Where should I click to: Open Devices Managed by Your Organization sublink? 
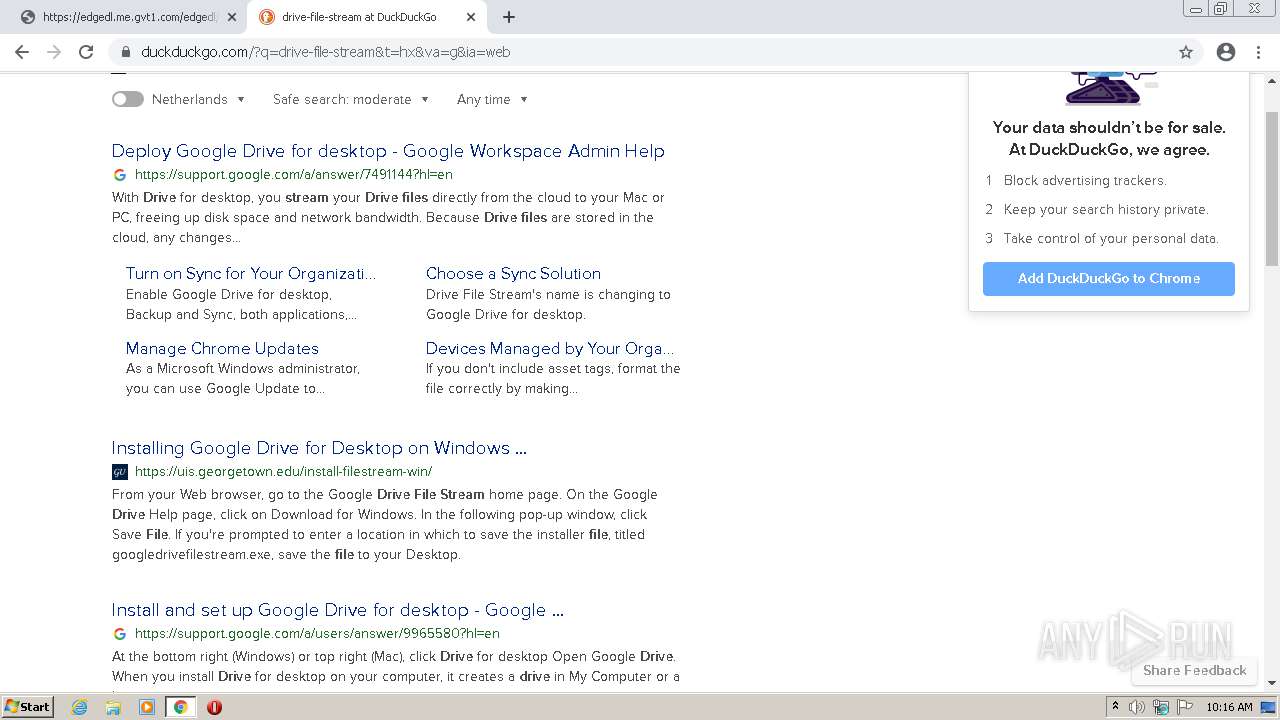(550, 348)
